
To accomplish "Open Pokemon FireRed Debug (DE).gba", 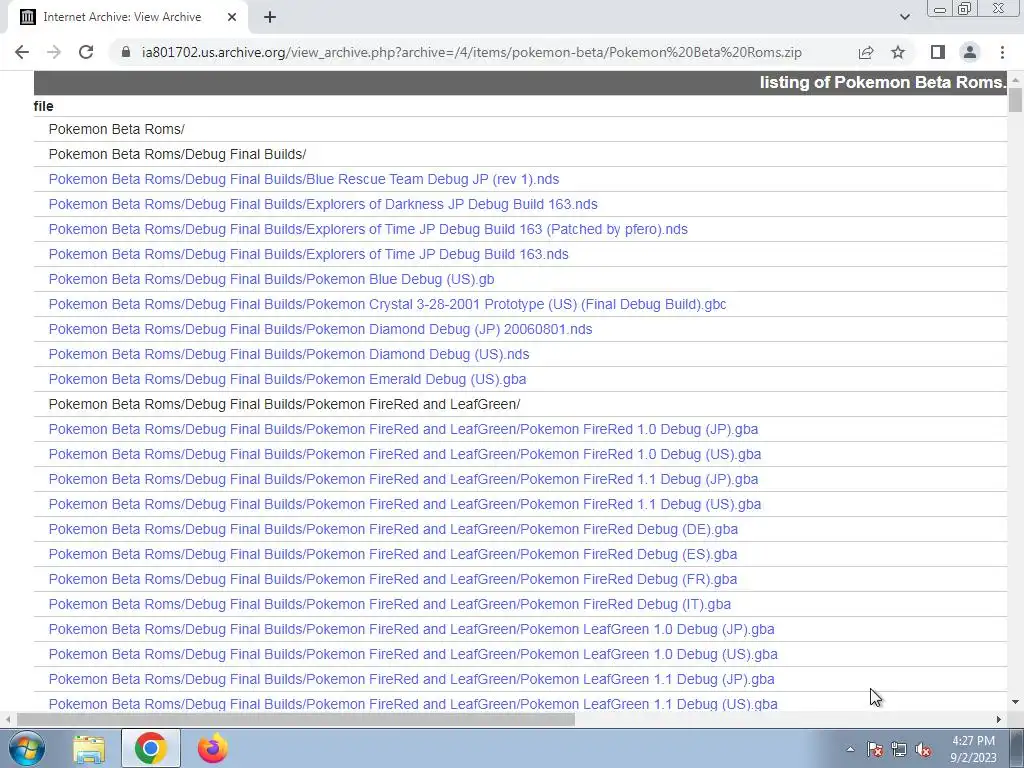I will tap(393, 529).
